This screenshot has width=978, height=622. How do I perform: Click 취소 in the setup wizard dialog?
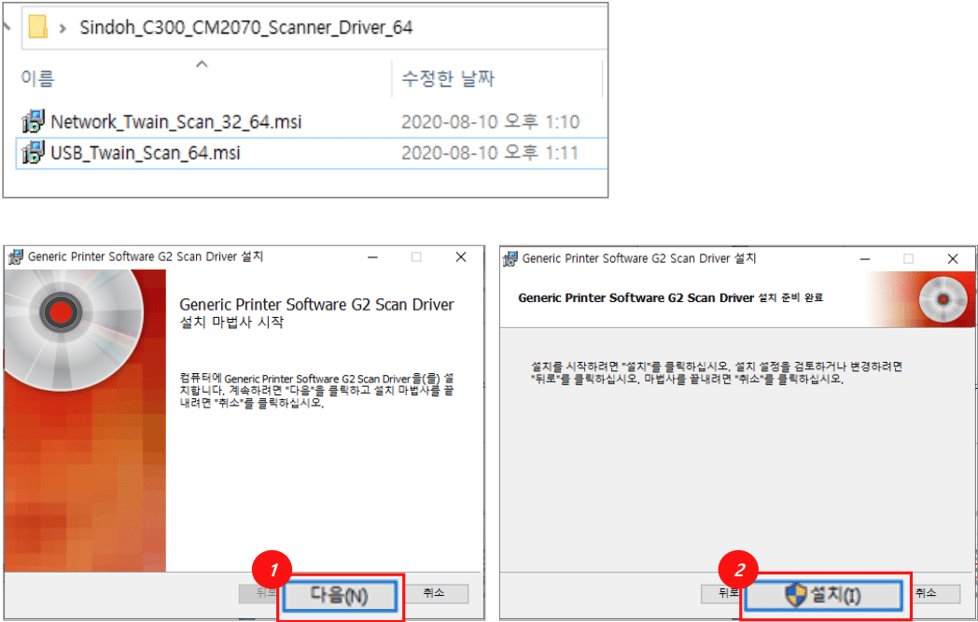437,593
